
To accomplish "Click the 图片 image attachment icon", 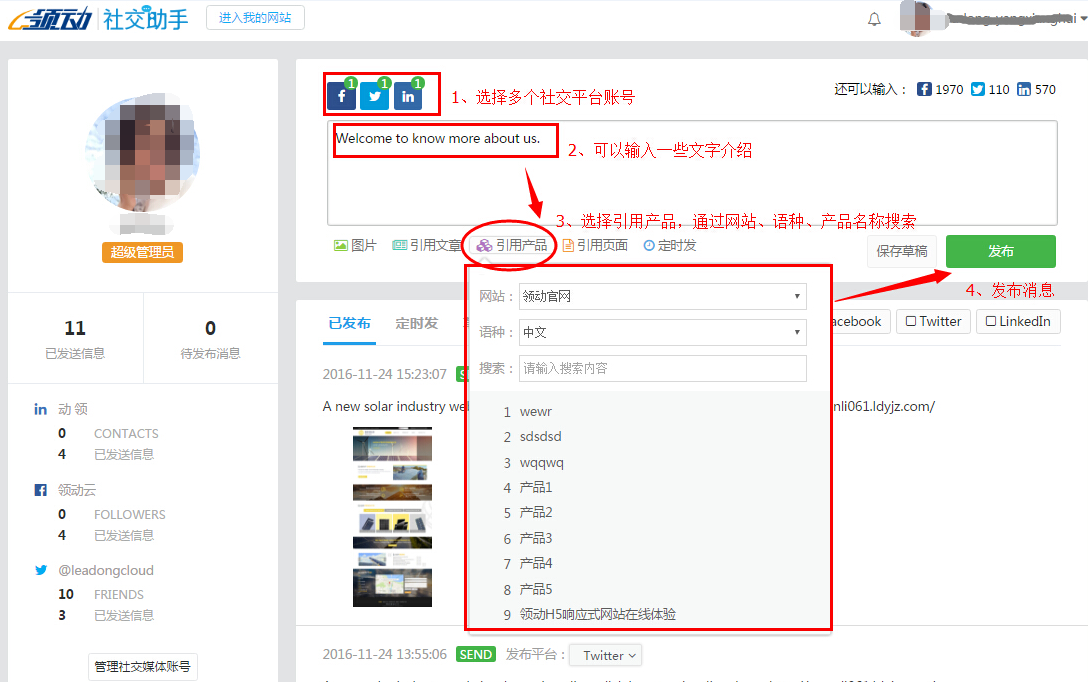I will click(341, 245).
